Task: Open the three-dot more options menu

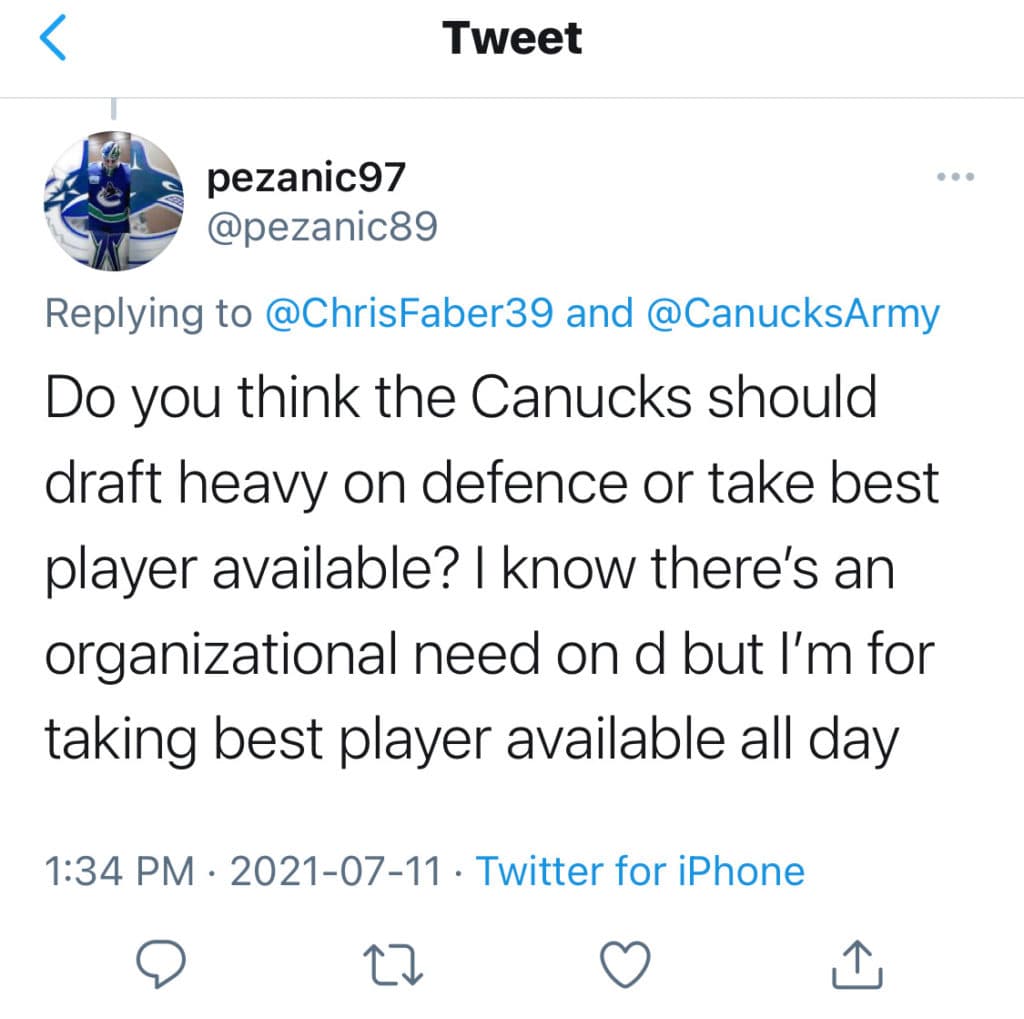Action: (x=955, y=178)
